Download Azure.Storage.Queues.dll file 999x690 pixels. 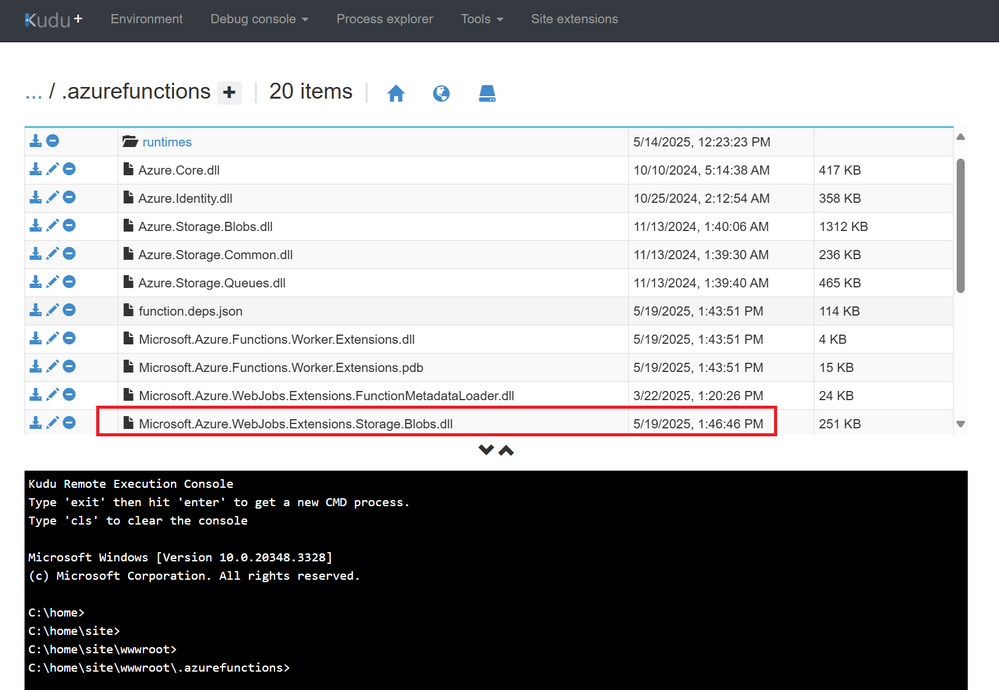pos(36,282)
